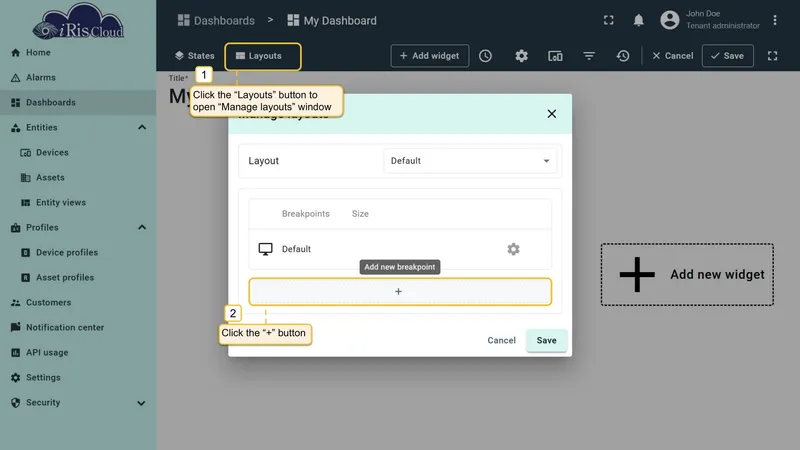Click the Layouts button
The height and width of the screenshot is (450, 800).
click(x=263, y=56)
